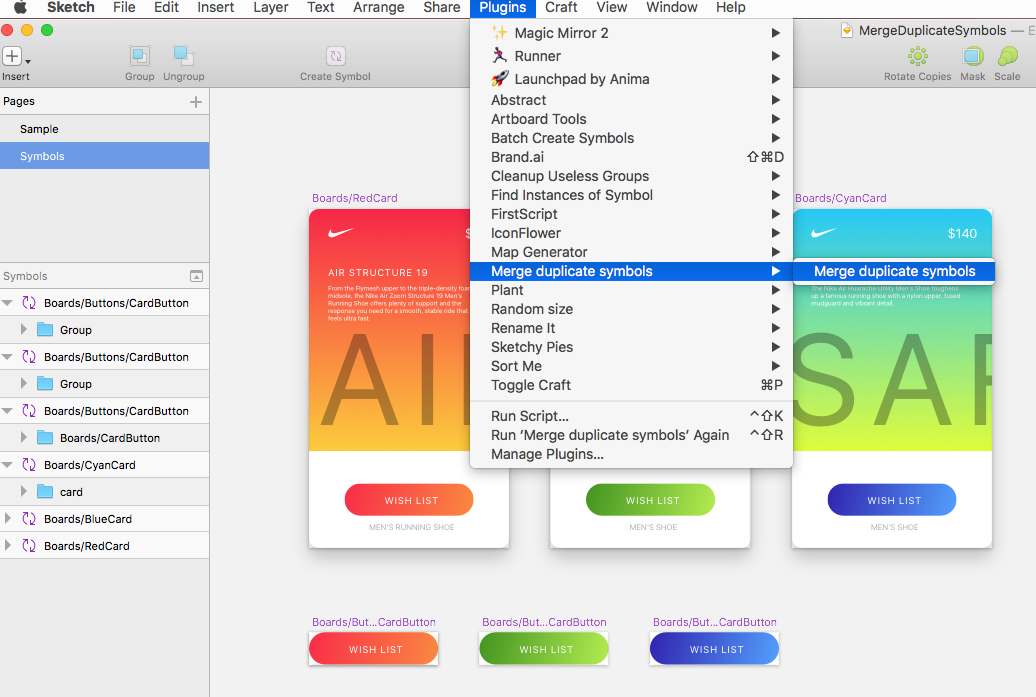Image resolution: width=1036 pixels, height=697 pixels.
Task: Click the Create Symbol toolbar icon
Action: coord(335,58)
